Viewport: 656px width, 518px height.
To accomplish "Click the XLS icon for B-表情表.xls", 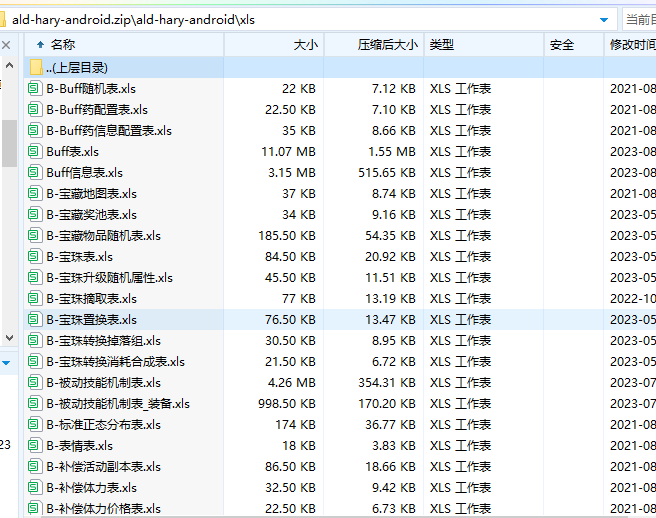I will click(x=36, y=445).
